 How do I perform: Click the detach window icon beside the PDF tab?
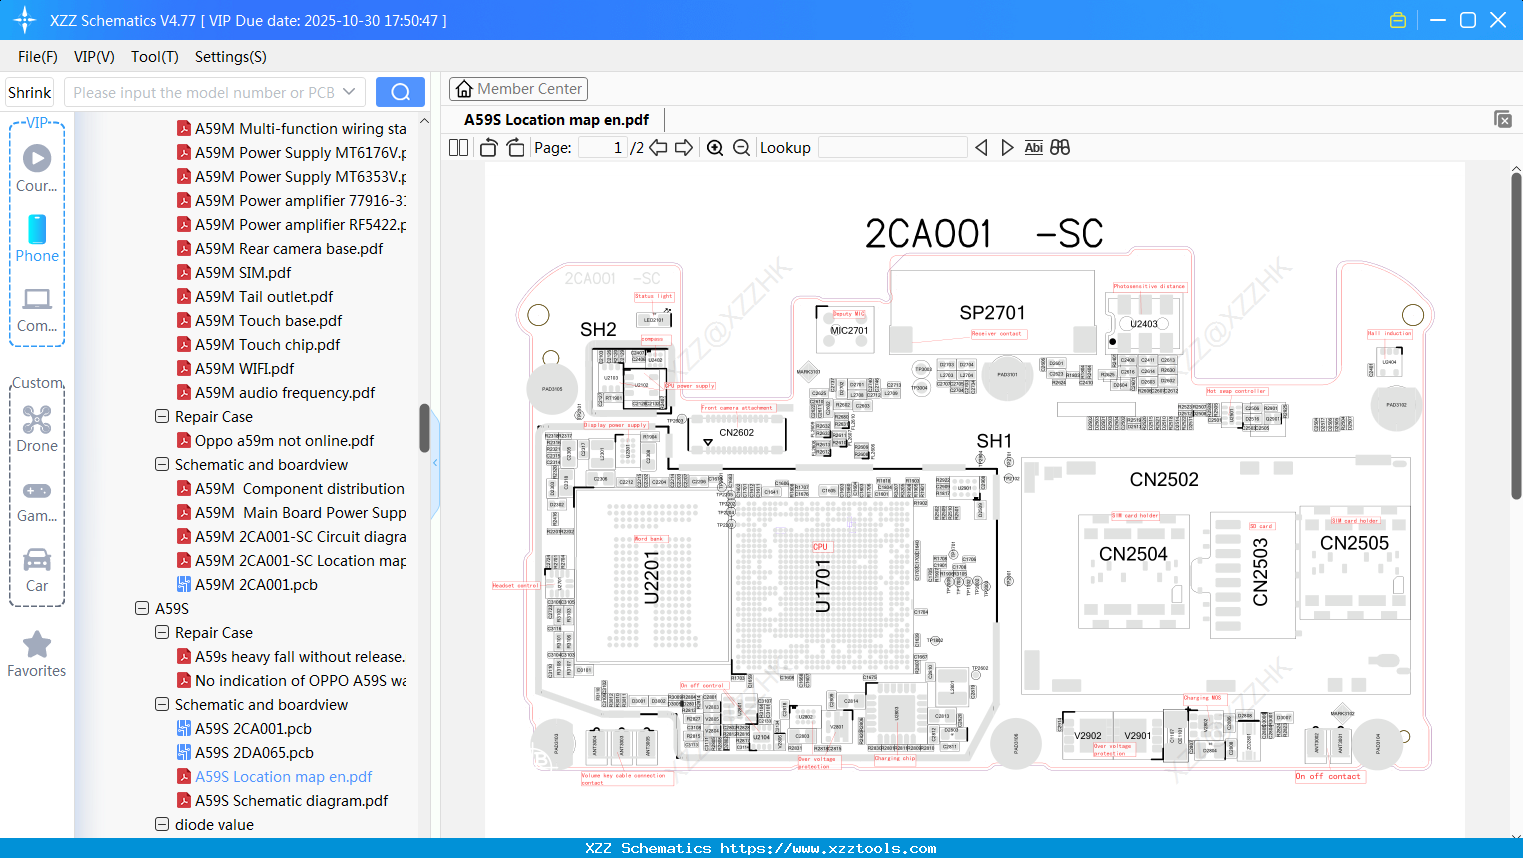(1503, 119)
